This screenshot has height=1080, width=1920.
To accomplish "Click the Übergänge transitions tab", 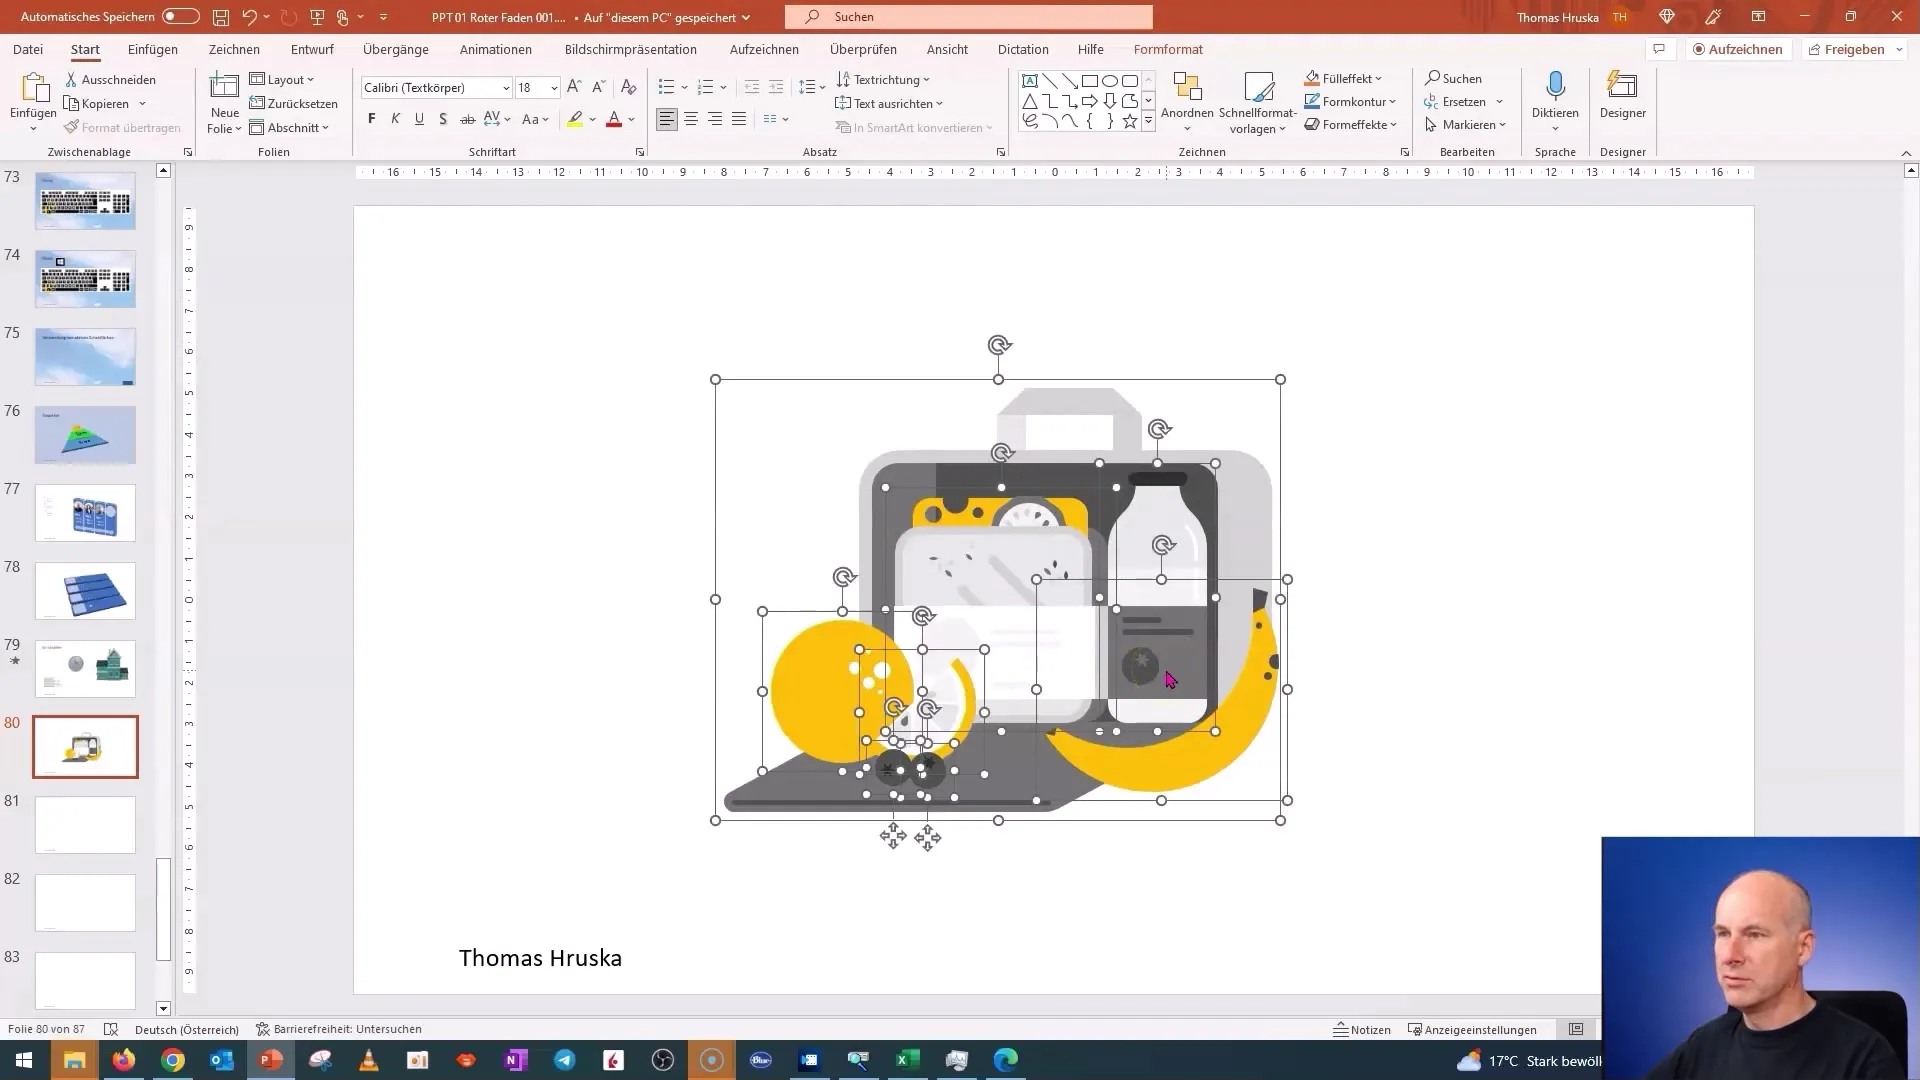I will tap(396, 49).
